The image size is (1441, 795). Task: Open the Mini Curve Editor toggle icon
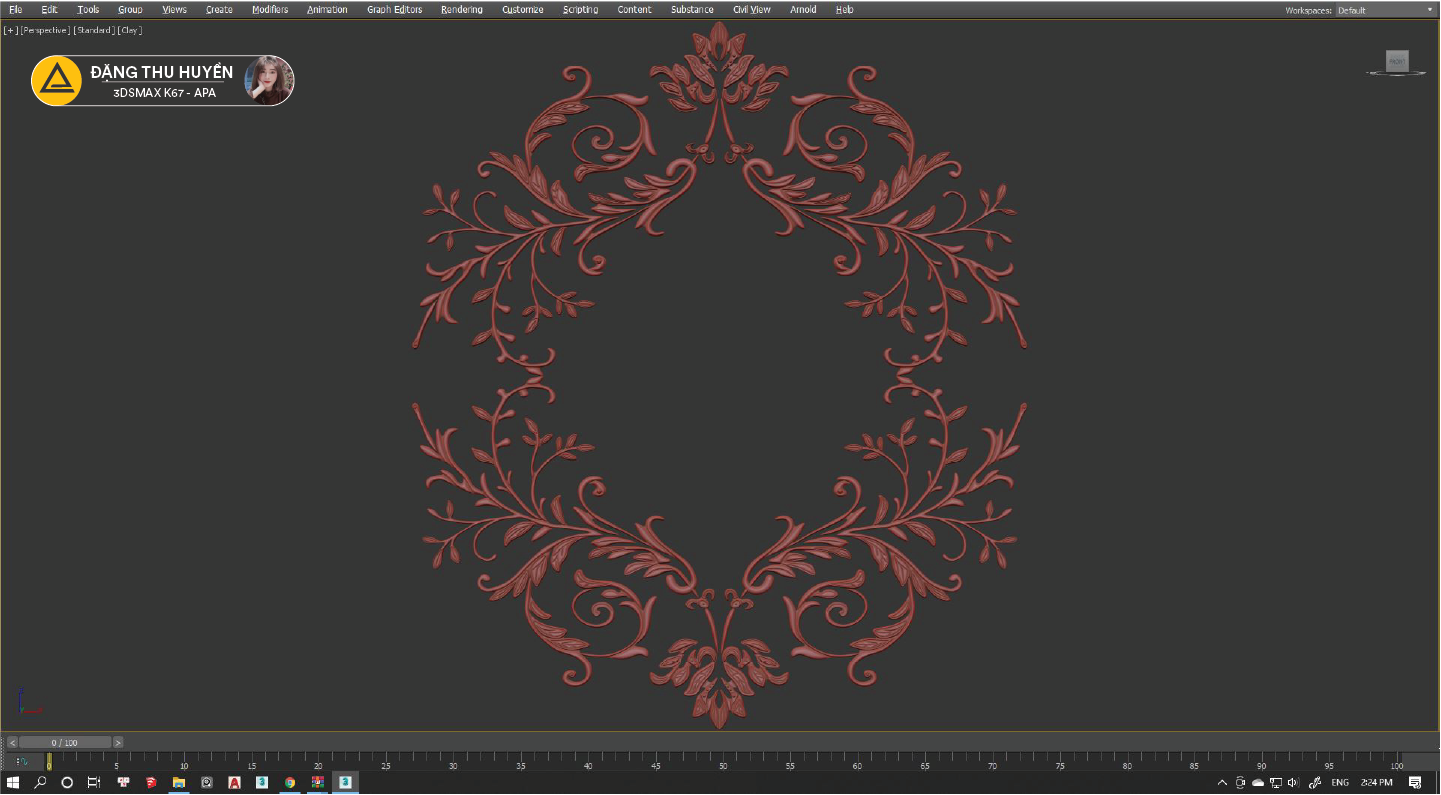22,762
